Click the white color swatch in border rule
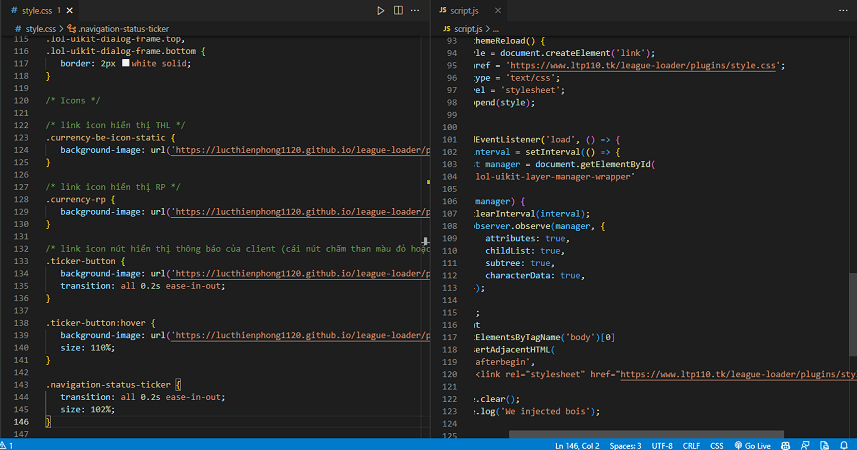The height and width of the screenshot is (450, 857). point(124,63)
